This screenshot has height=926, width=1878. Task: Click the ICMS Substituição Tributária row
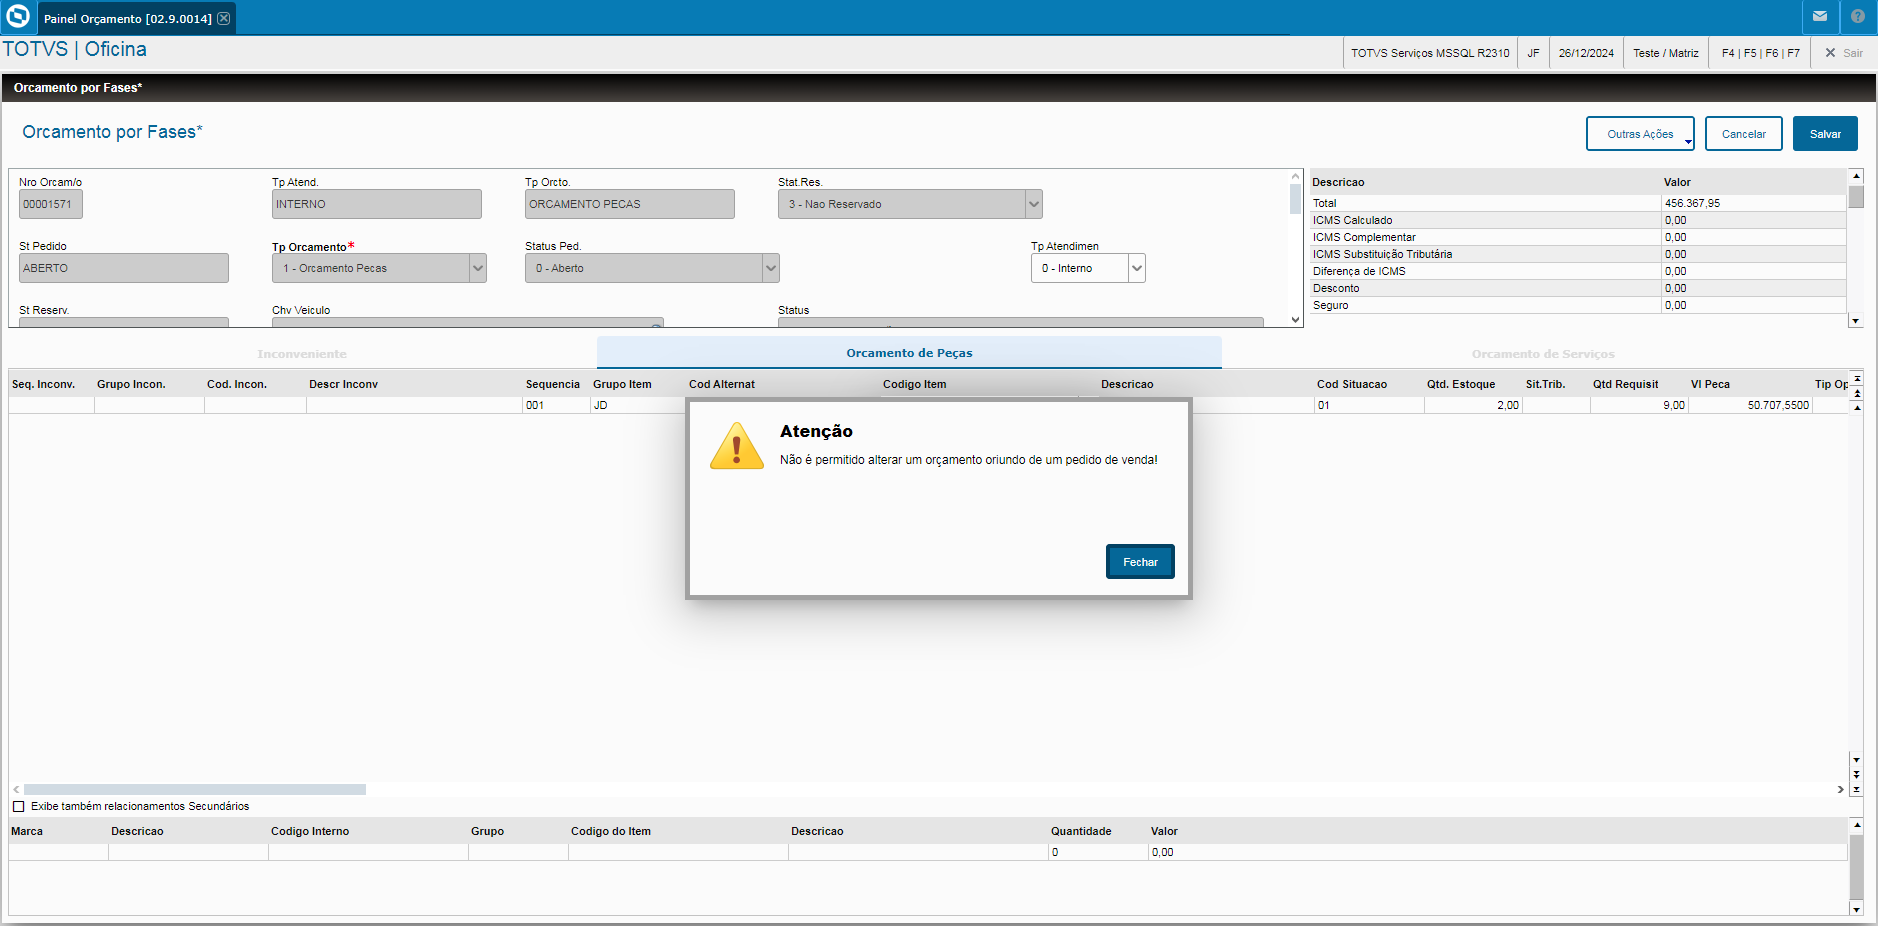coord(1578,254)
